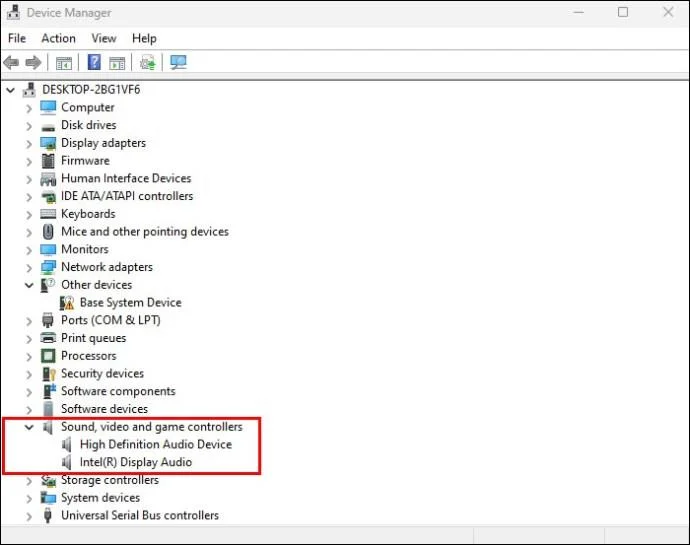Open the Help menu
The width and height of the screenshot is (690, 545).
[x=144, y=38]
